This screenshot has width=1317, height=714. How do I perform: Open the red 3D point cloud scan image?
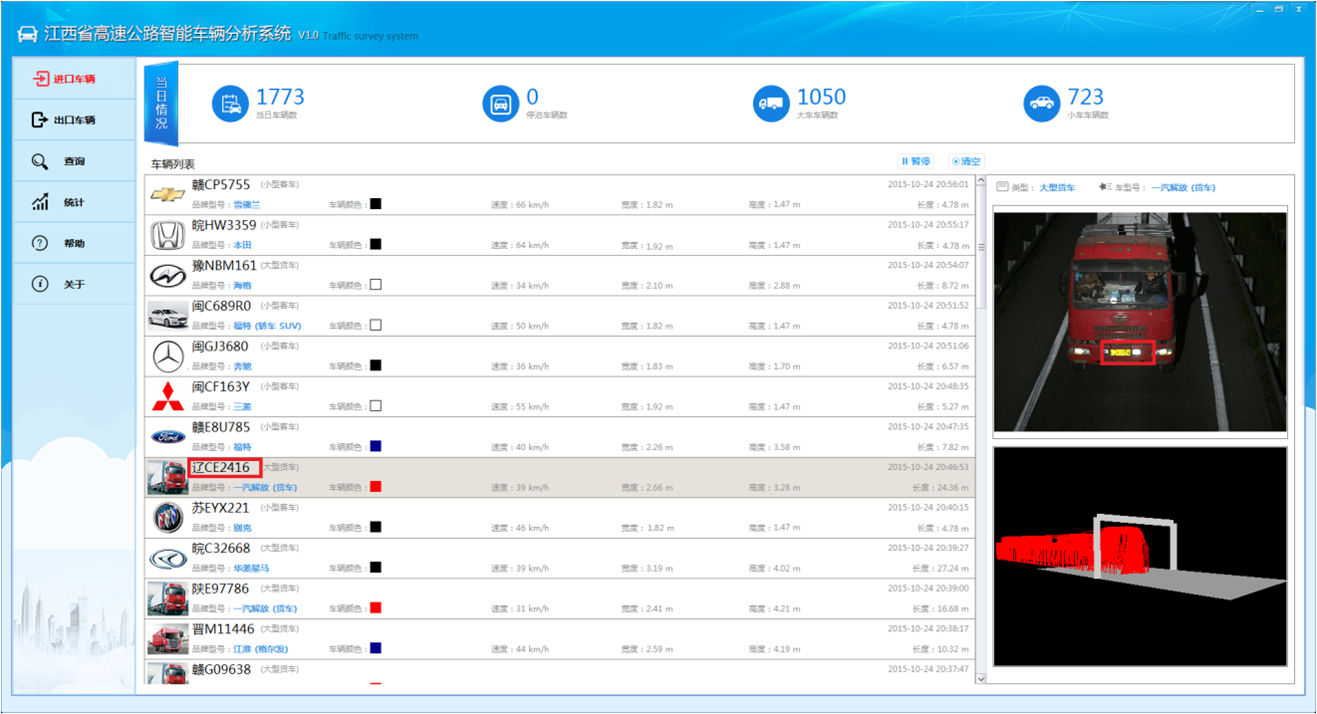tap(1139, 556)
